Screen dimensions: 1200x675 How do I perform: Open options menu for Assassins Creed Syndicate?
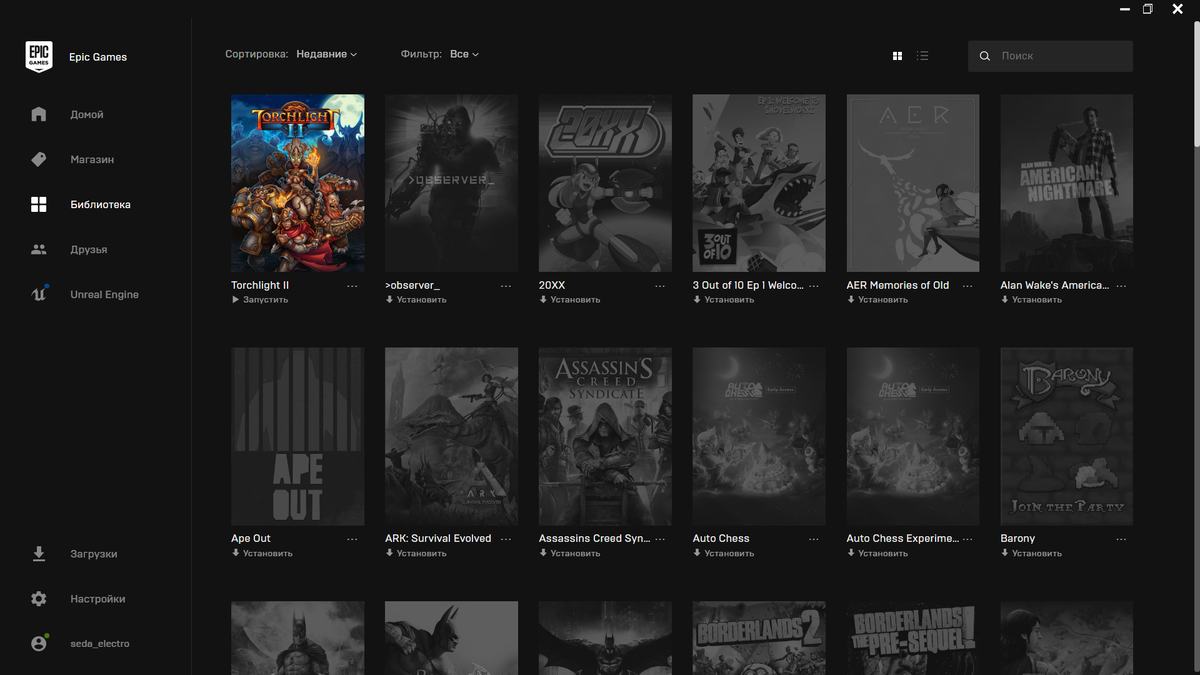click(x=660, y=539)
